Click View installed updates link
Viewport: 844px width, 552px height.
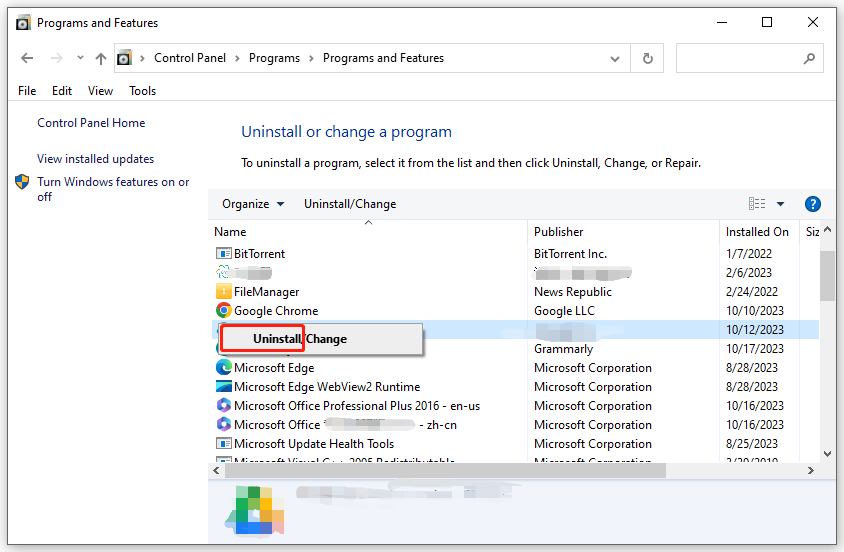[95, 159]
